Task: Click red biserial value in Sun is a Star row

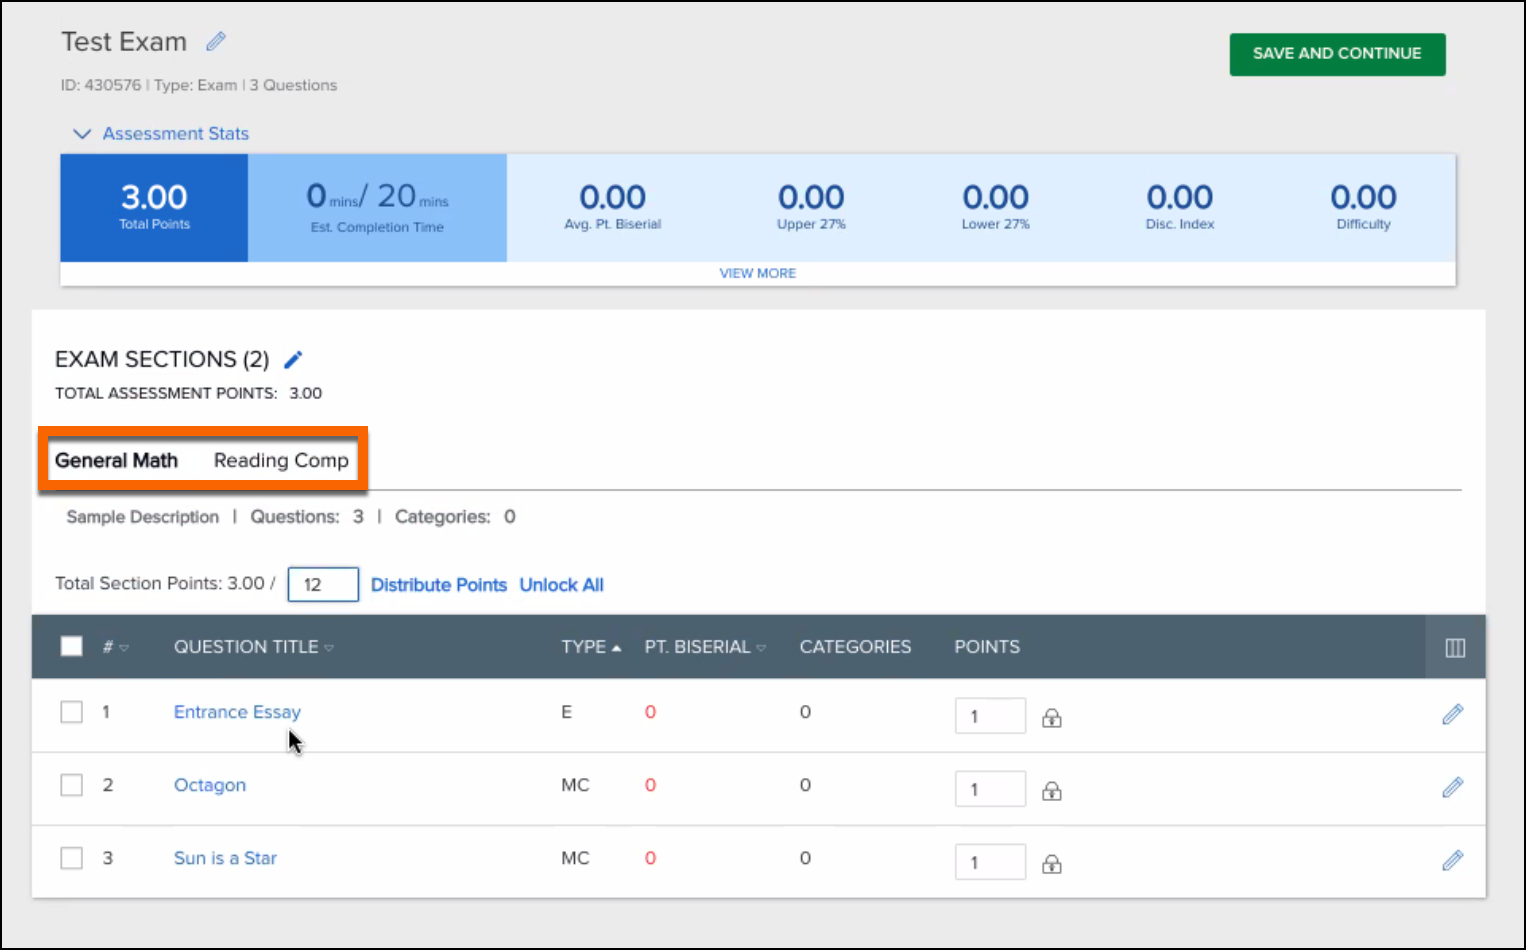Action: [650, 858]
